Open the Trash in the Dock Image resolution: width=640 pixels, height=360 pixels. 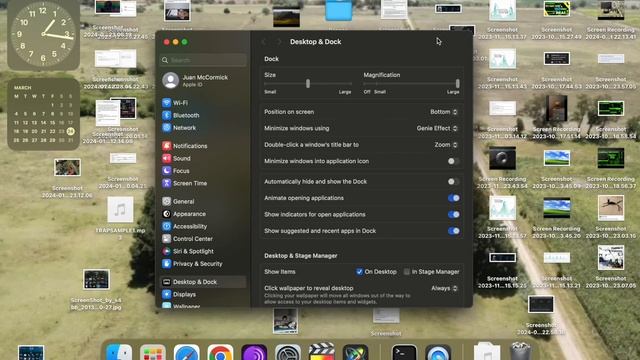click(520, 352)
